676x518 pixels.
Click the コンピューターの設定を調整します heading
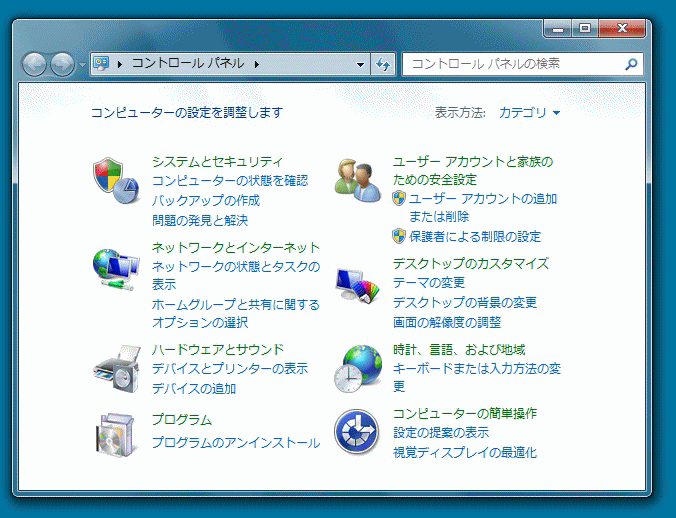pos(187,112)
